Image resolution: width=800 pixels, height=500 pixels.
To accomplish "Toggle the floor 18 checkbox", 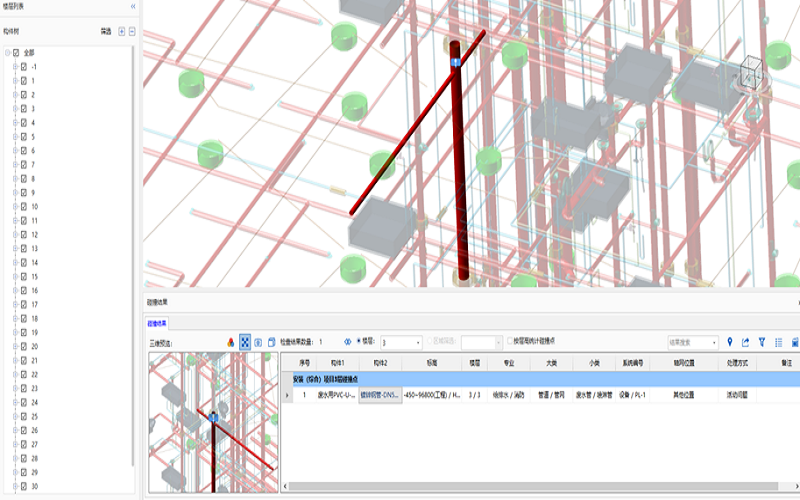I will coord(23,318).
